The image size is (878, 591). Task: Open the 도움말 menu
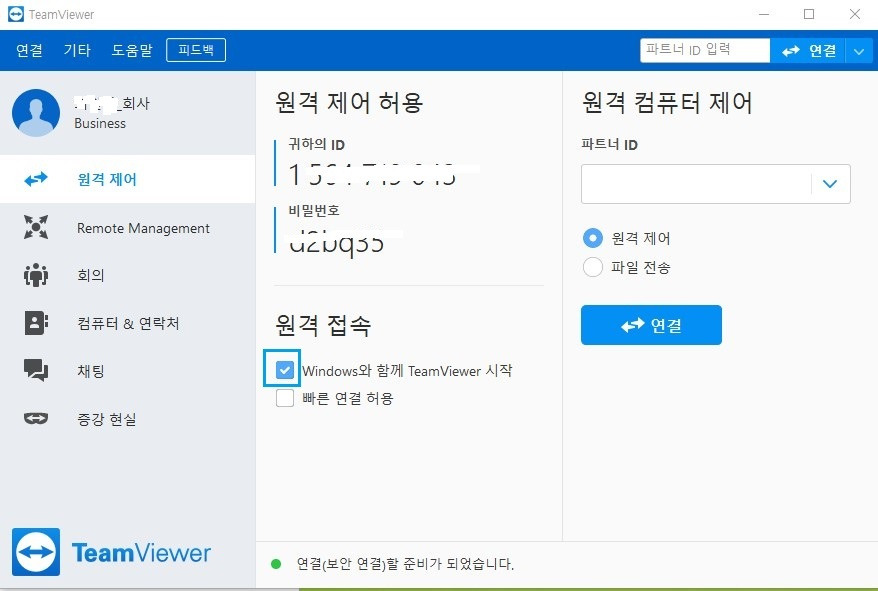132,50
